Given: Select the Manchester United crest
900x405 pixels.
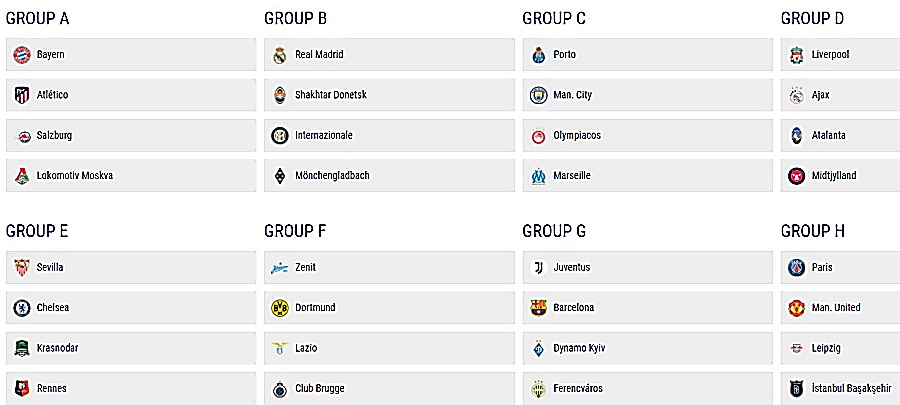Looking at the screenshot, I should pyautogui.click(x=797, y=308).
